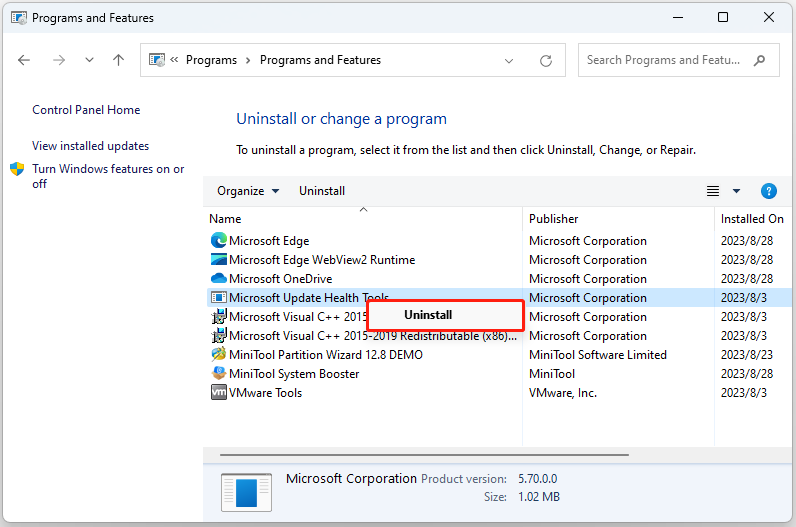The height and width of the screenshot is (527, 796).
Task: Expand the address bar history dropdown
Action: point(509,61)
